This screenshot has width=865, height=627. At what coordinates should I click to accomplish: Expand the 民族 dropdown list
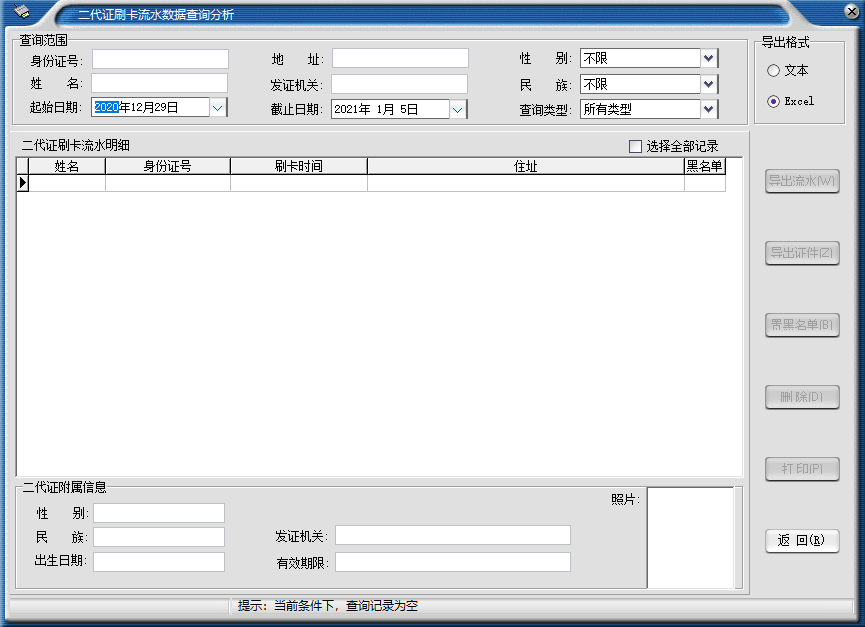[x=709, y=84]
